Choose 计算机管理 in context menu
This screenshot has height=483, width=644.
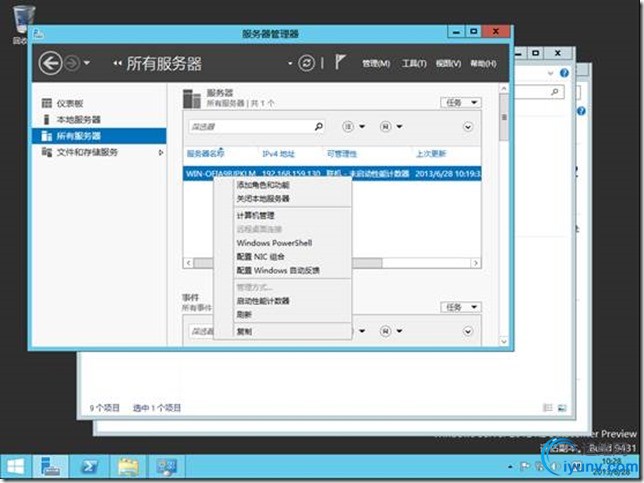(255, 216)
